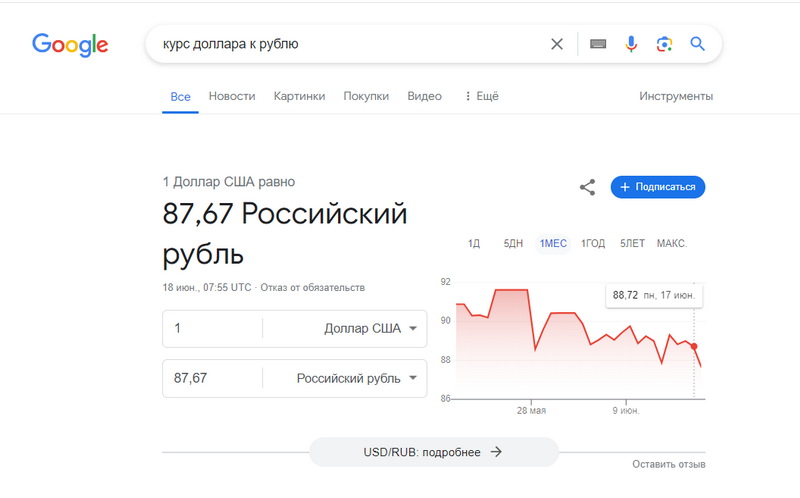Open the Новости tab
The width and height of the screenshot is (800, 498).
click(x=232, y=96)
